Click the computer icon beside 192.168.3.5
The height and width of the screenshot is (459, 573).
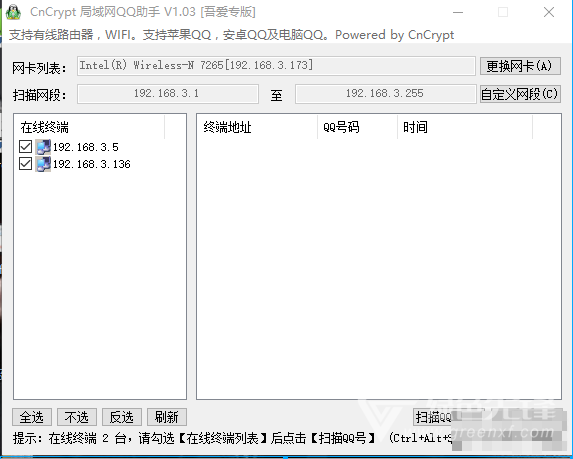click(x=43, y=147)
